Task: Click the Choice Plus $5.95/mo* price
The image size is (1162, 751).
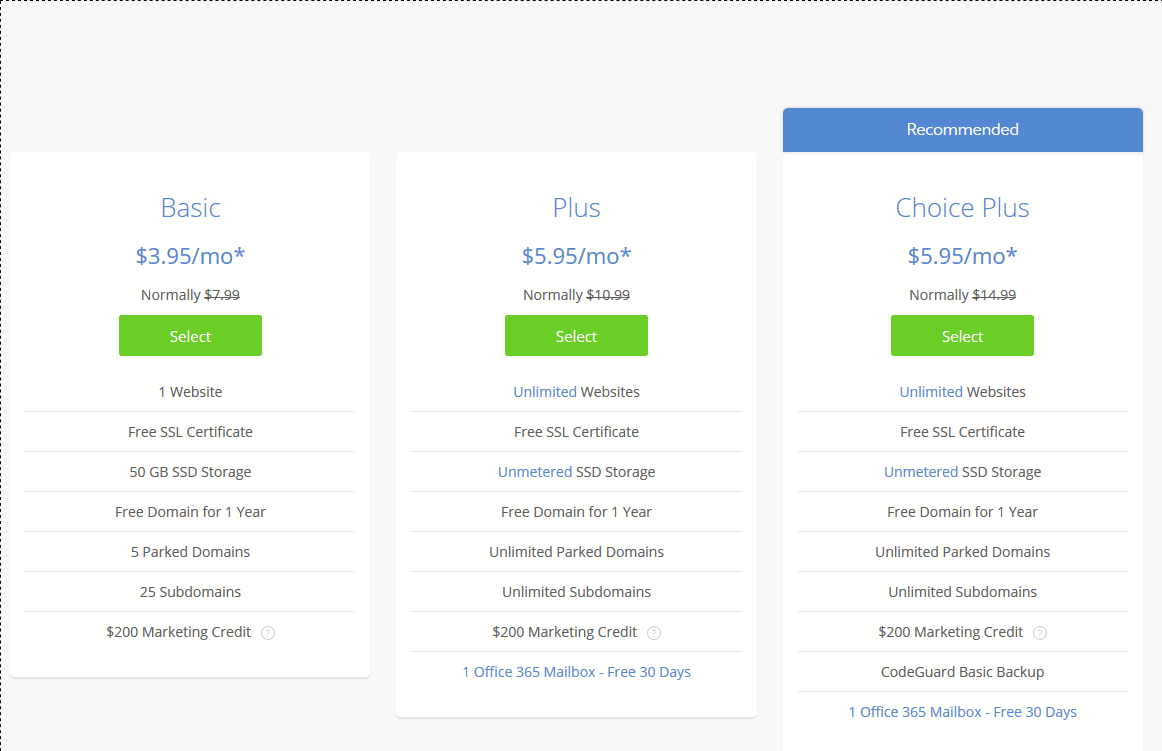Action: click(x=963, y=256)
